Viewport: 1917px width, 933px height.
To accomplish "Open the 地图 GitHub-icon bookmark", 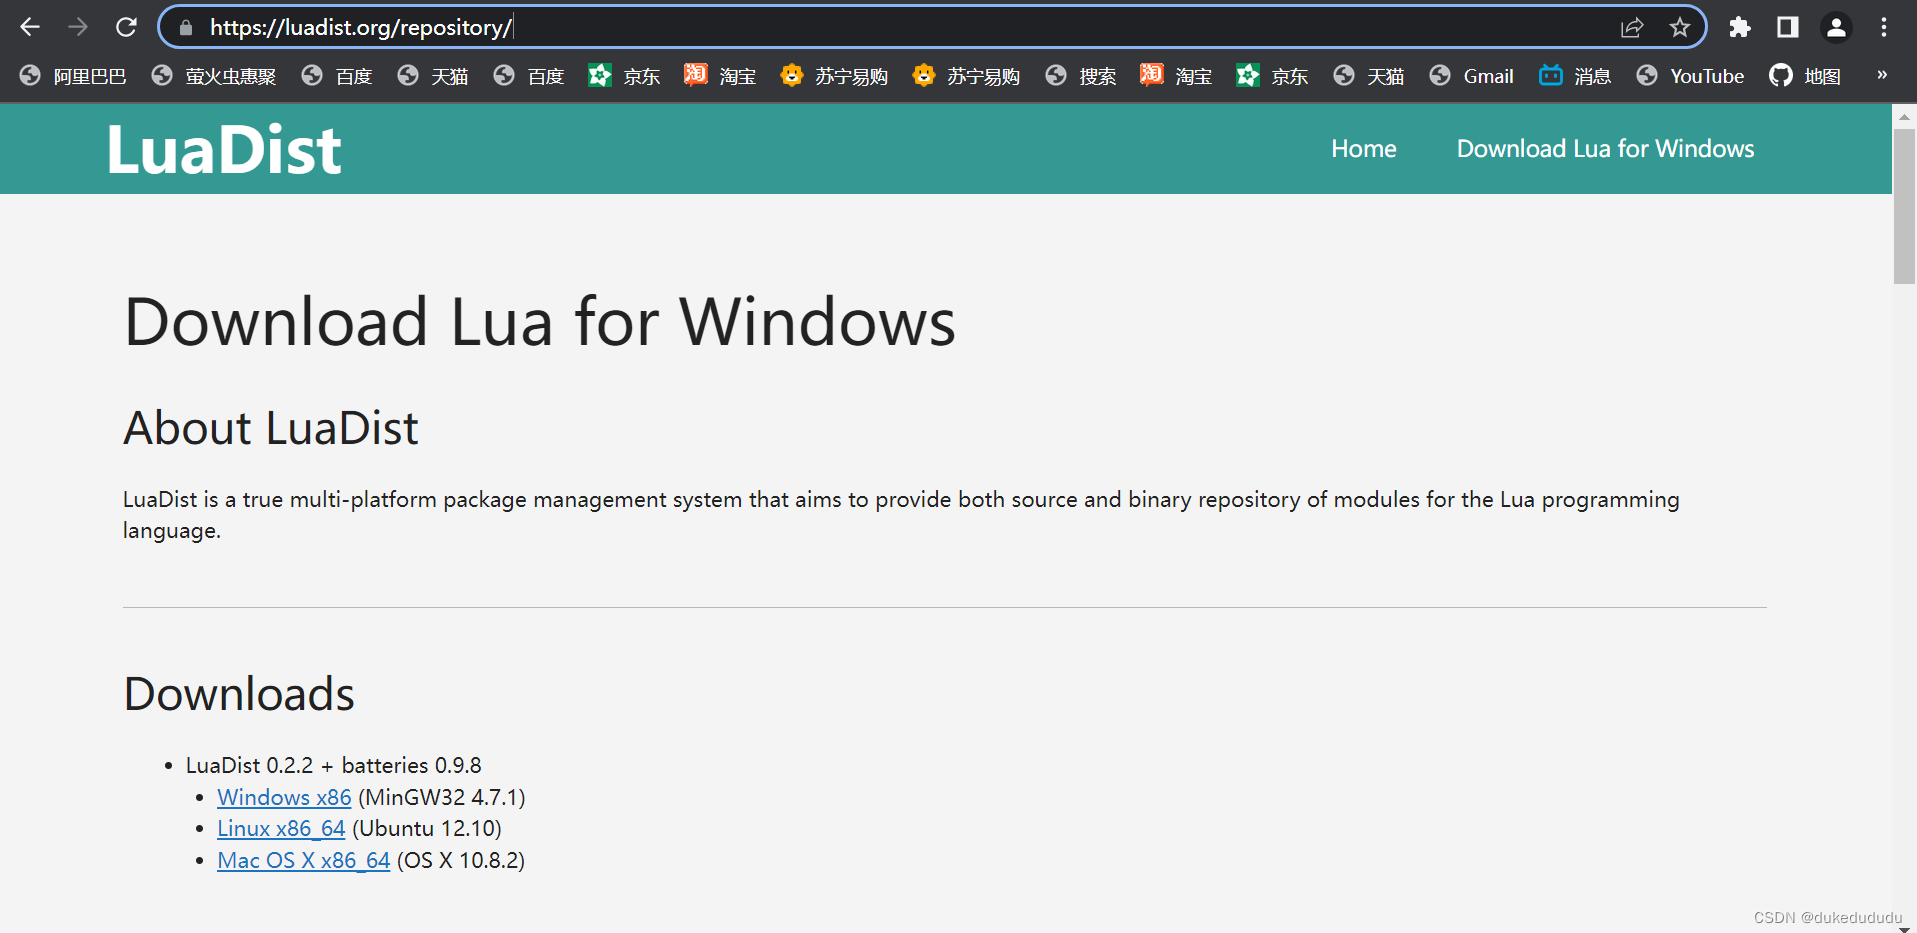I will coord(1805,76).
